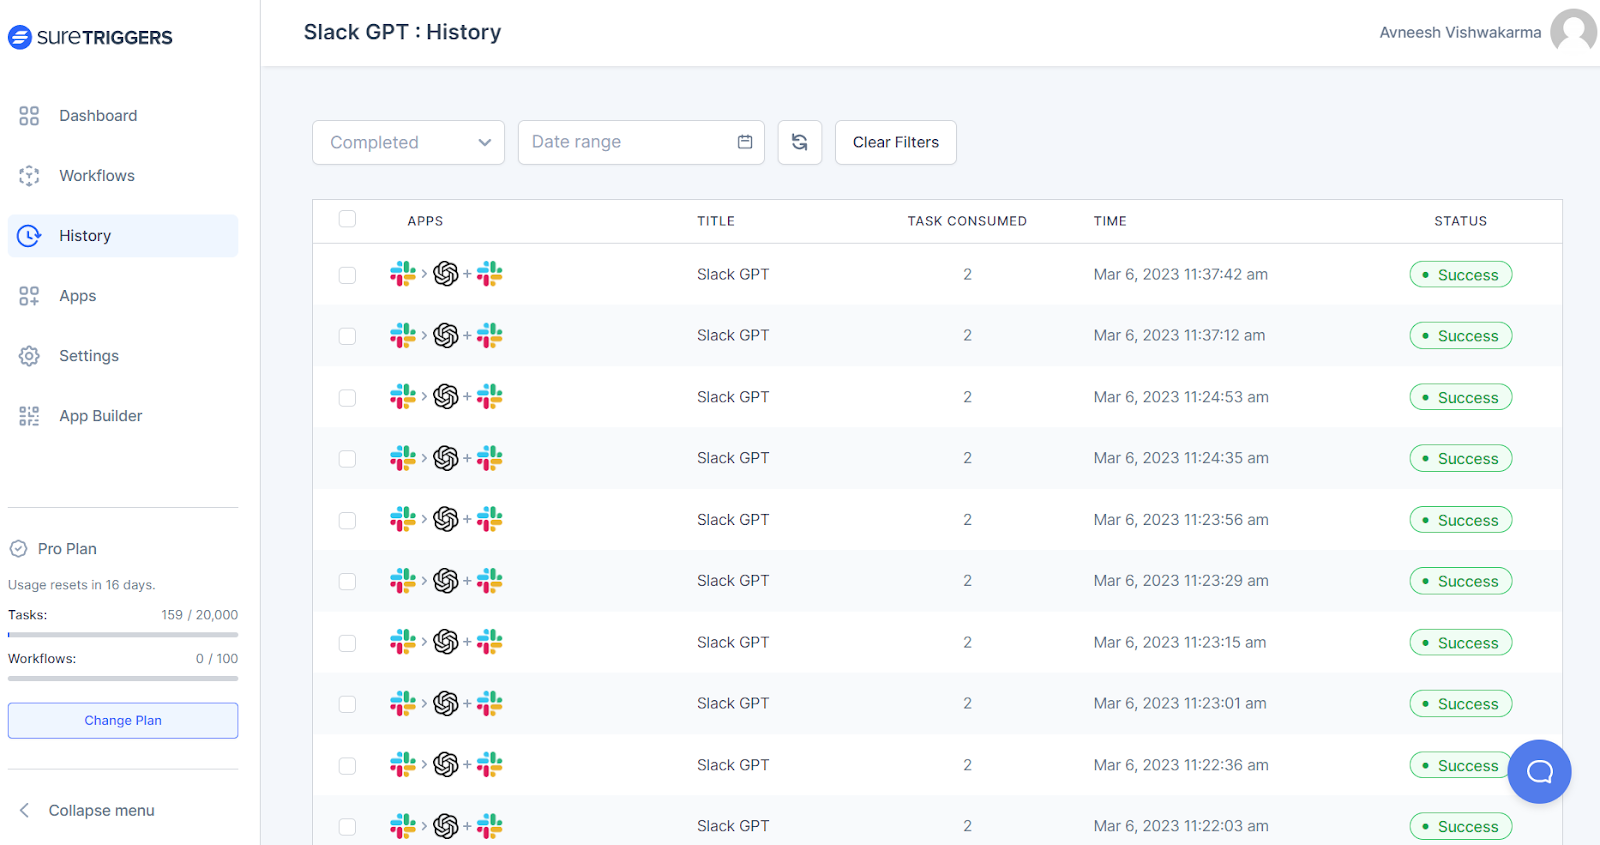Check the row for 11:37:12 am

tap(347, 336)
